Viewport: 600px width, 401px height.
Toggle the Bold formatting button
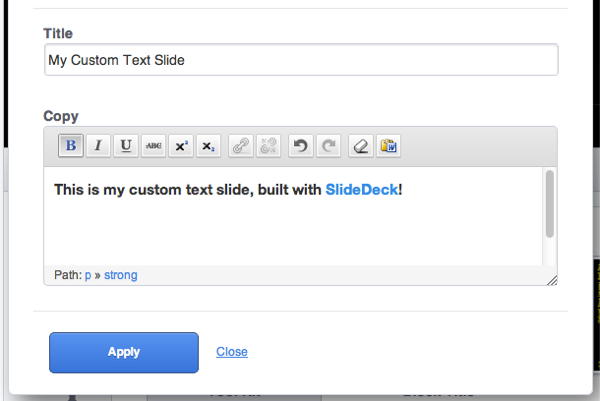71,146
